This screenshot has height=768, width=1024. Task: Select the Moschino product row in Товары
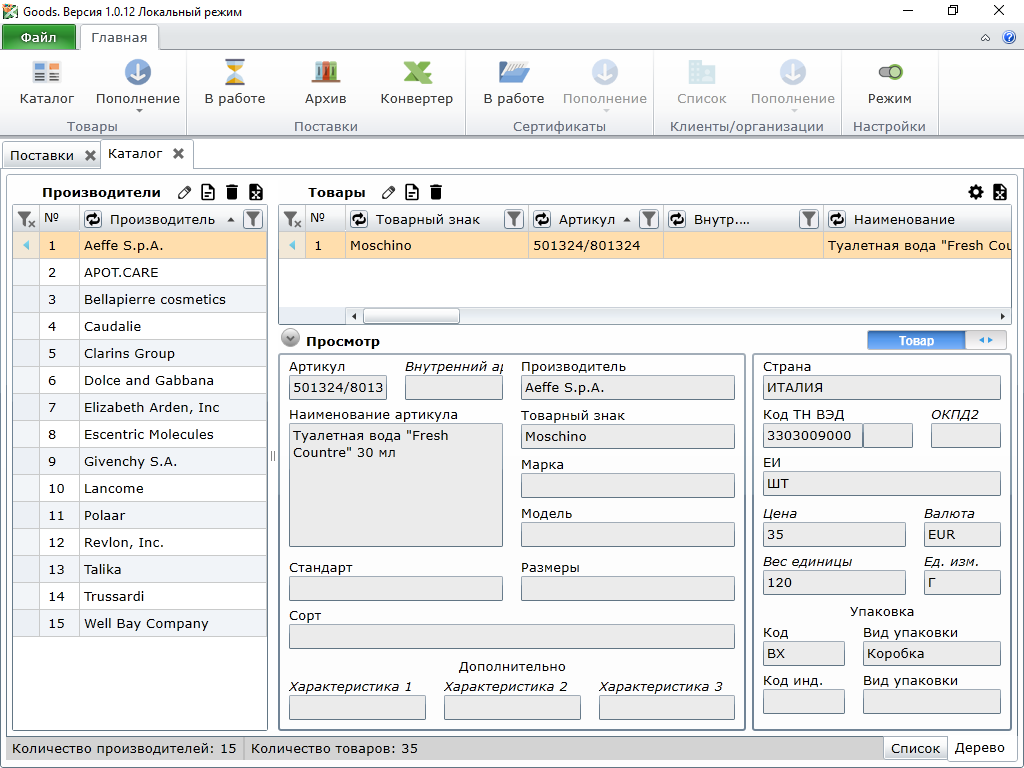[x=645, y=246]
